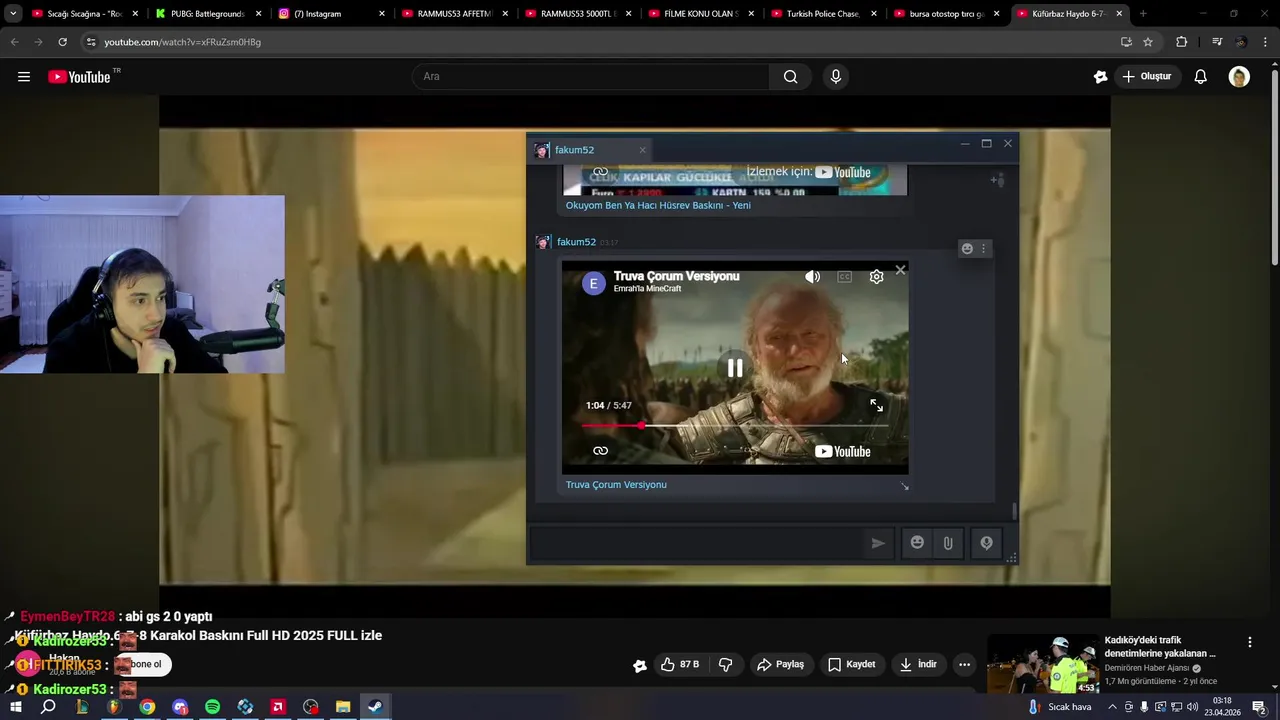
Task: Open a new browser tab
Action: 1143,14
